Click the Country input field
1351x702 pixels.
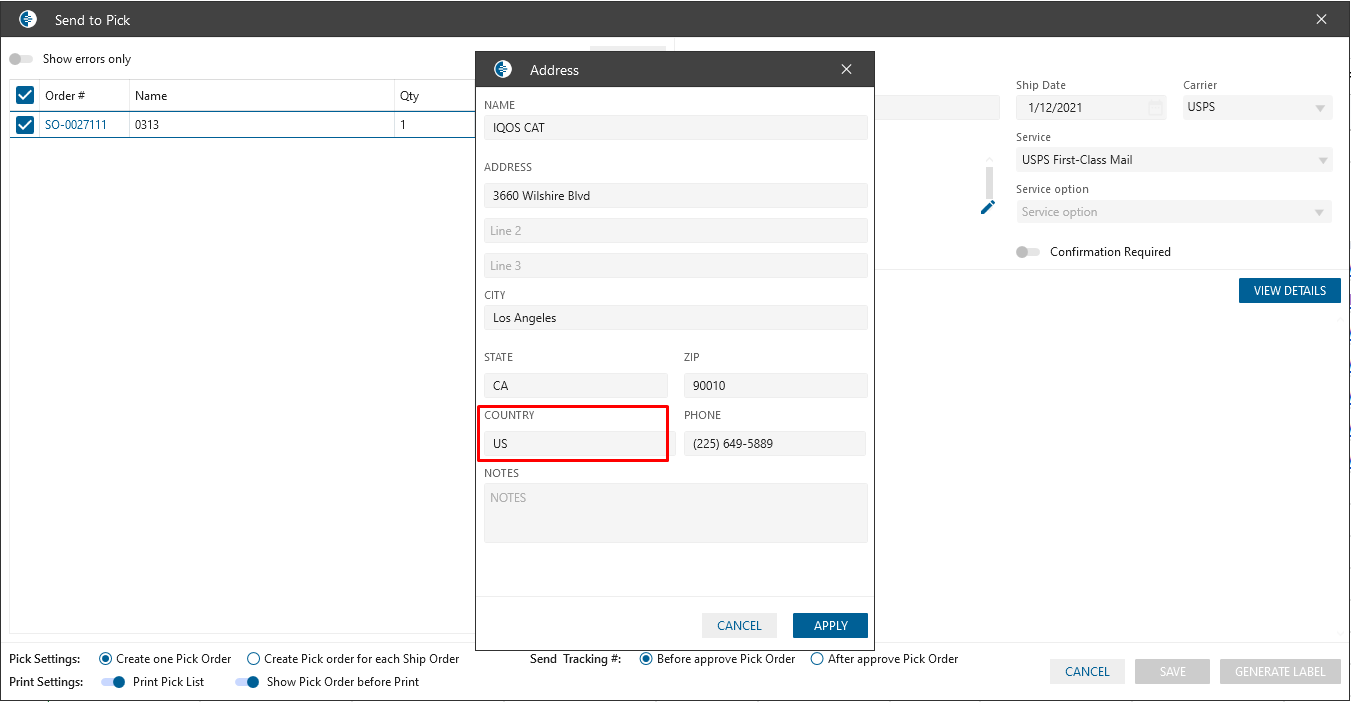coord(575,443)
